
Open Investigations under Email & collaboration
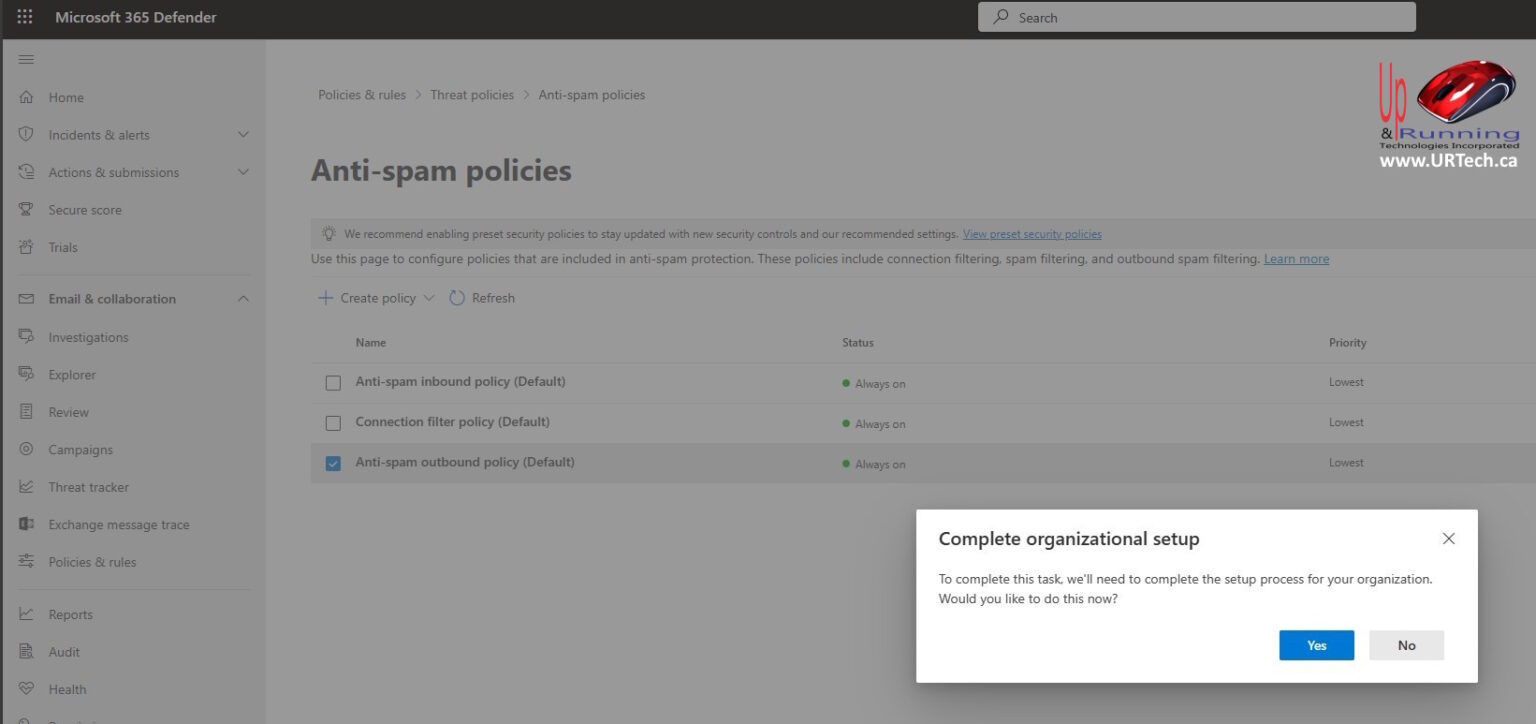(x=88, y=337)
